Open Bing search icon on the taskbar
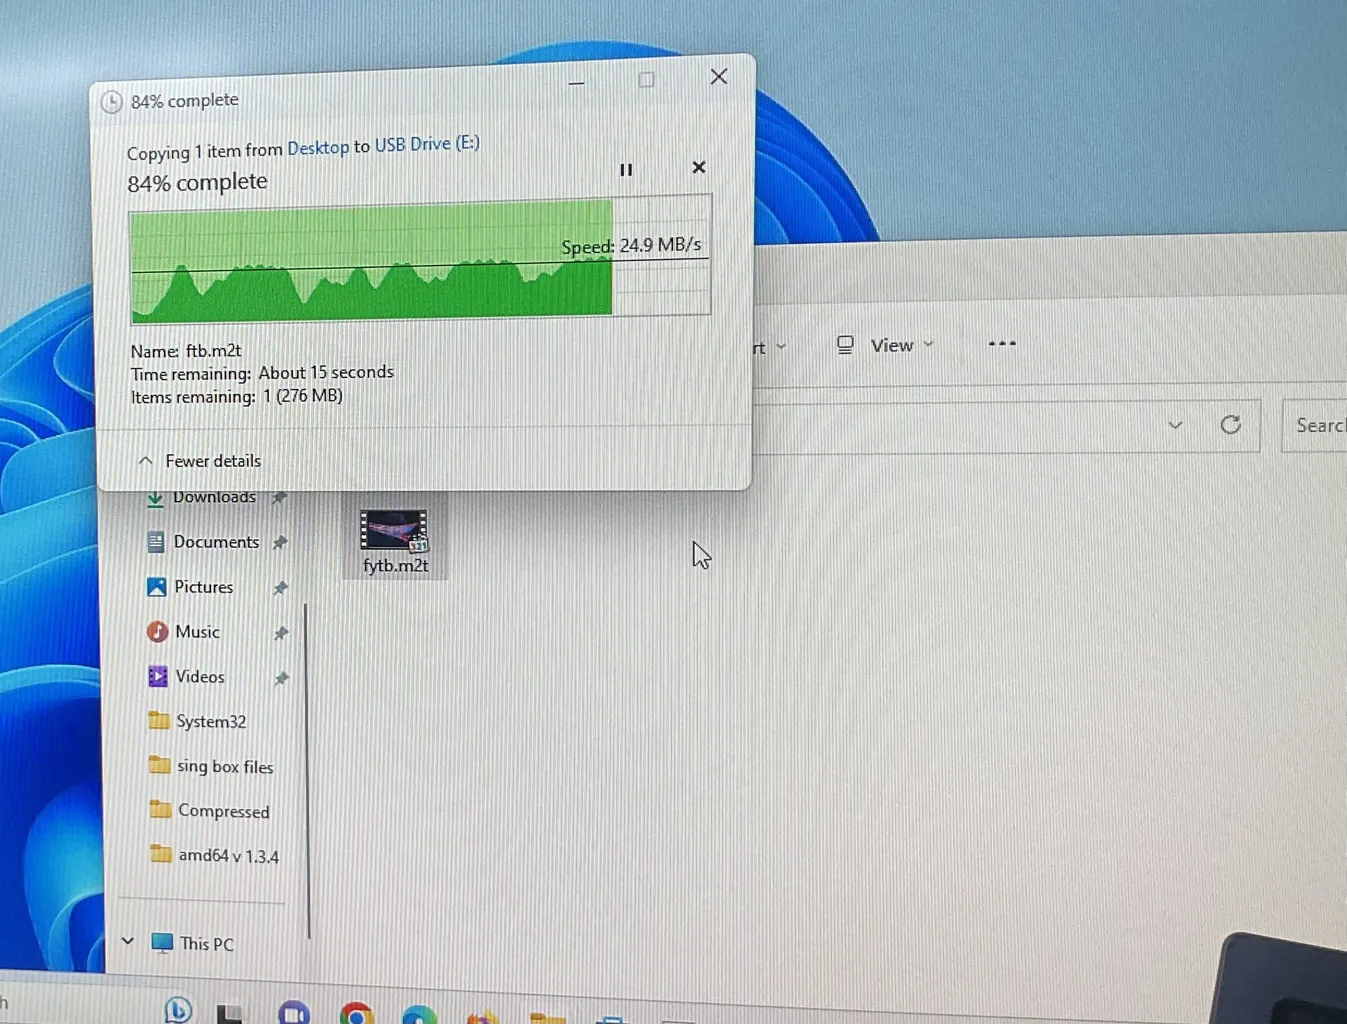 [x=178, y=1010]
